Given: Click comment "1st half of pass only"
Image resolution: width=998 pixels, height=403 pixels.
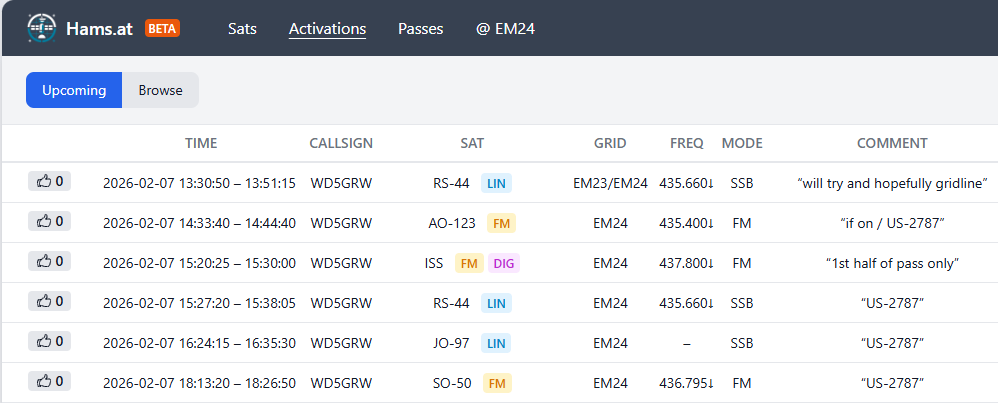Looking at the screenshot, I should [892, 264].
